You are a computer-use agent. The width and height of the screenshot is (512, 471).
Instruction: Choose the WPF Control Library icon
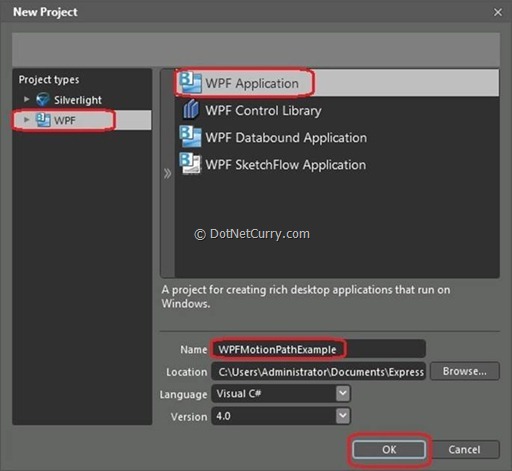coord(191,109)
